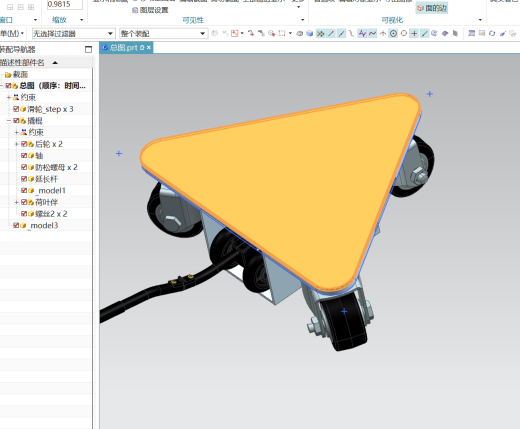This screenshot has height=429, width=520.
Task: Open the 单(M) menu button
Action: 12,33
